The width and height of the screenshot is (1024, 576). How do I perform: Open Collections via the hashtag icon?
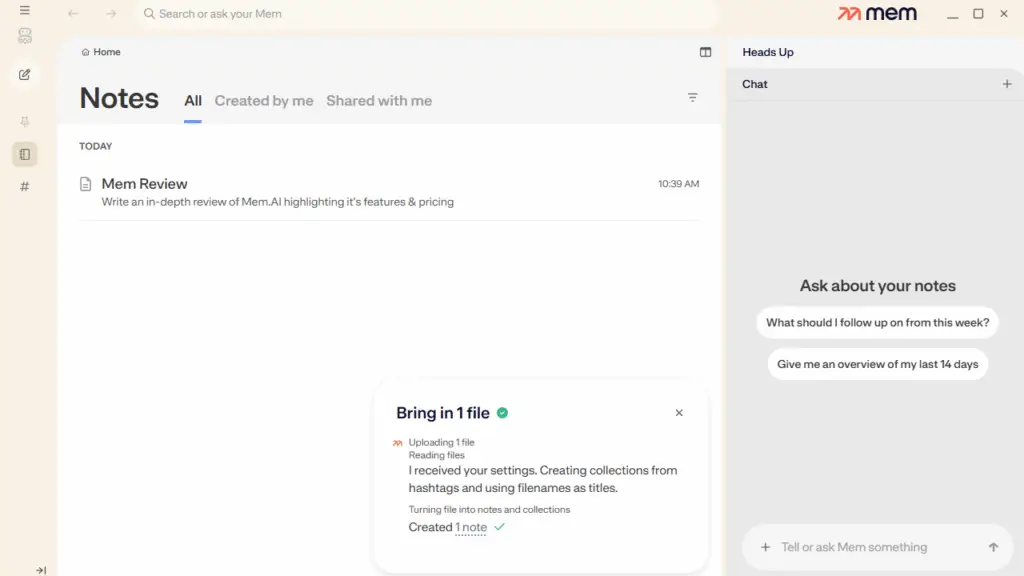coord(25,187)
